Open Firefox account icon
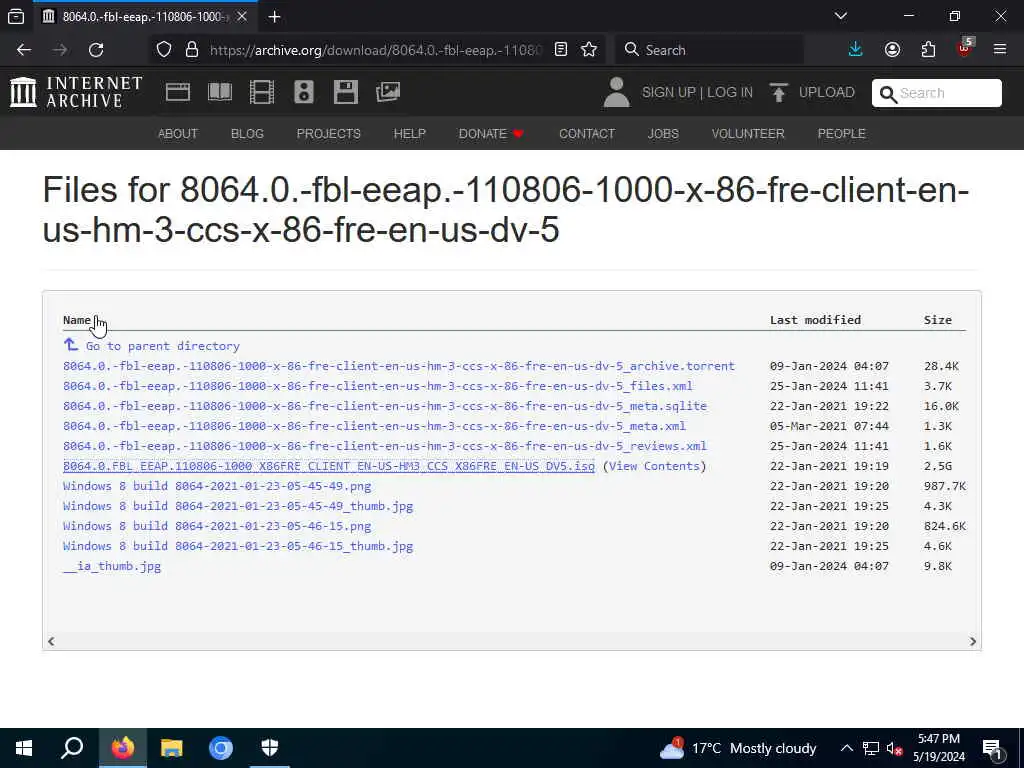 [x=892, y=50]
